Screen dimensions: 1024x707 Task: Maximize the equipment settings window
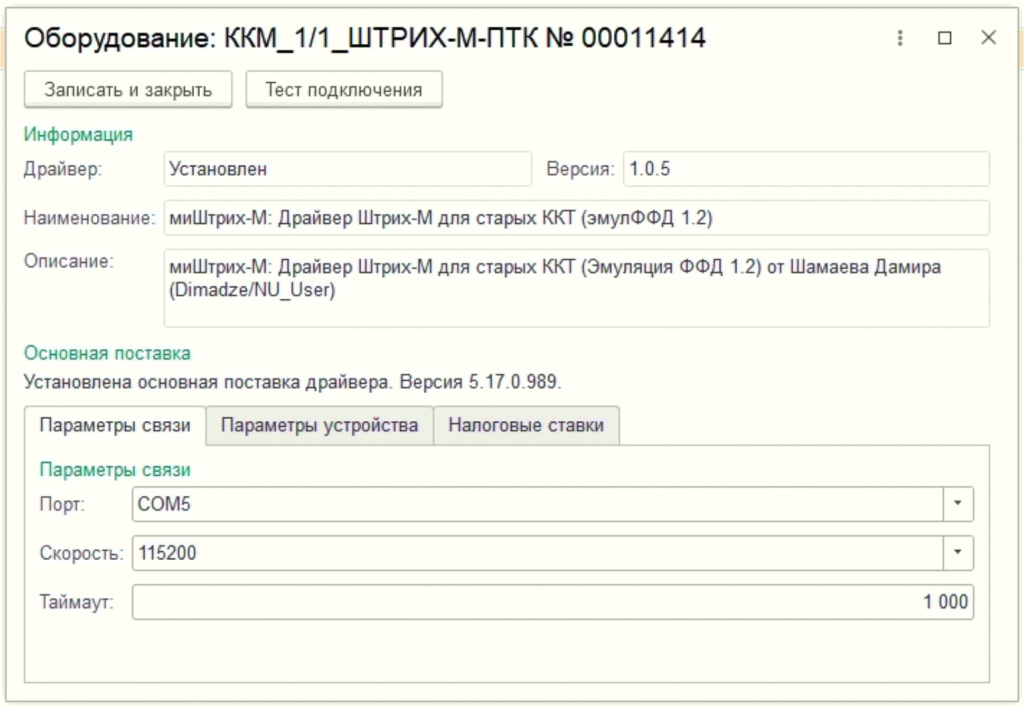944,38
